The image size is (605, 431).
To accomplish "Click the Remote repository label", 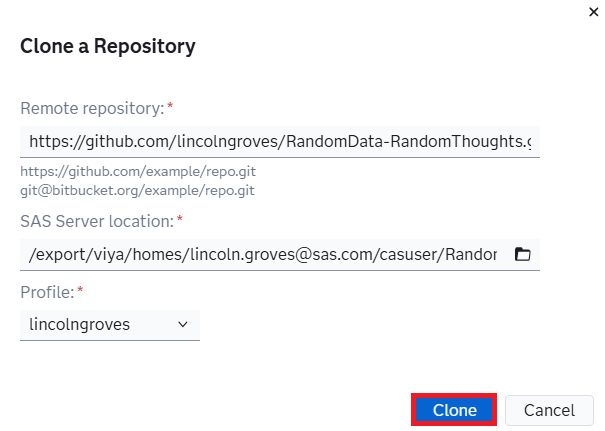I will (x=92, y=108).
